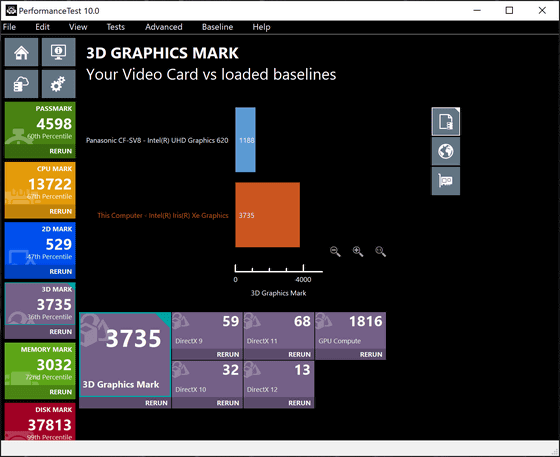Open the Tests menu
This screenshot has width=560, height=457.
(116, 27)
